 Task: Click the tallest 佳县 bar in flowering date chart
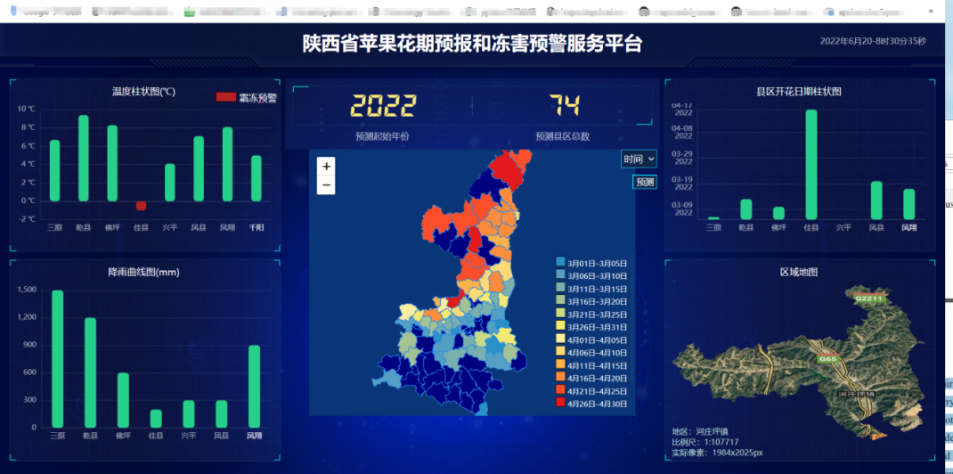click(811, 164)
